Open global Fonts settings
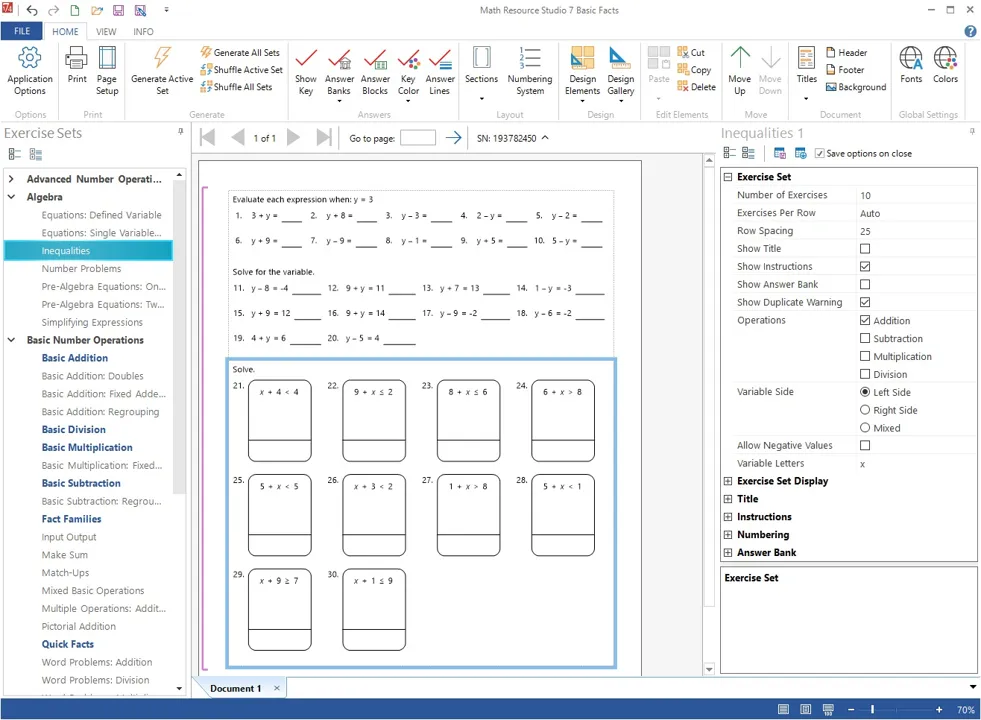981x720 pixels. 911,65
